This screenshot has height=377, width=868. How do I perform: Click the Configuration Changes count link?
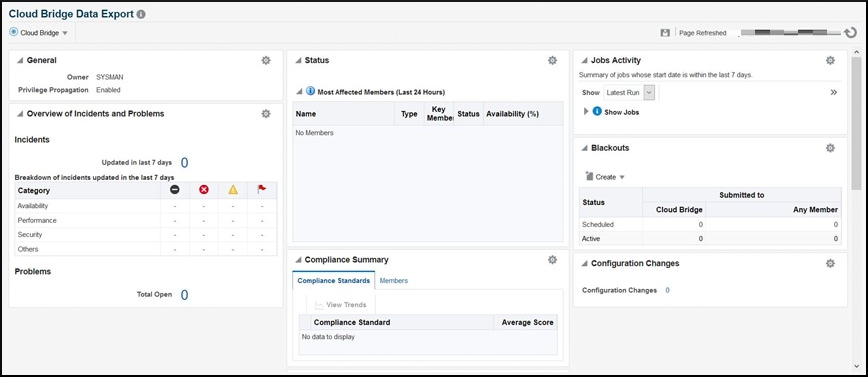tap(667, 290)
